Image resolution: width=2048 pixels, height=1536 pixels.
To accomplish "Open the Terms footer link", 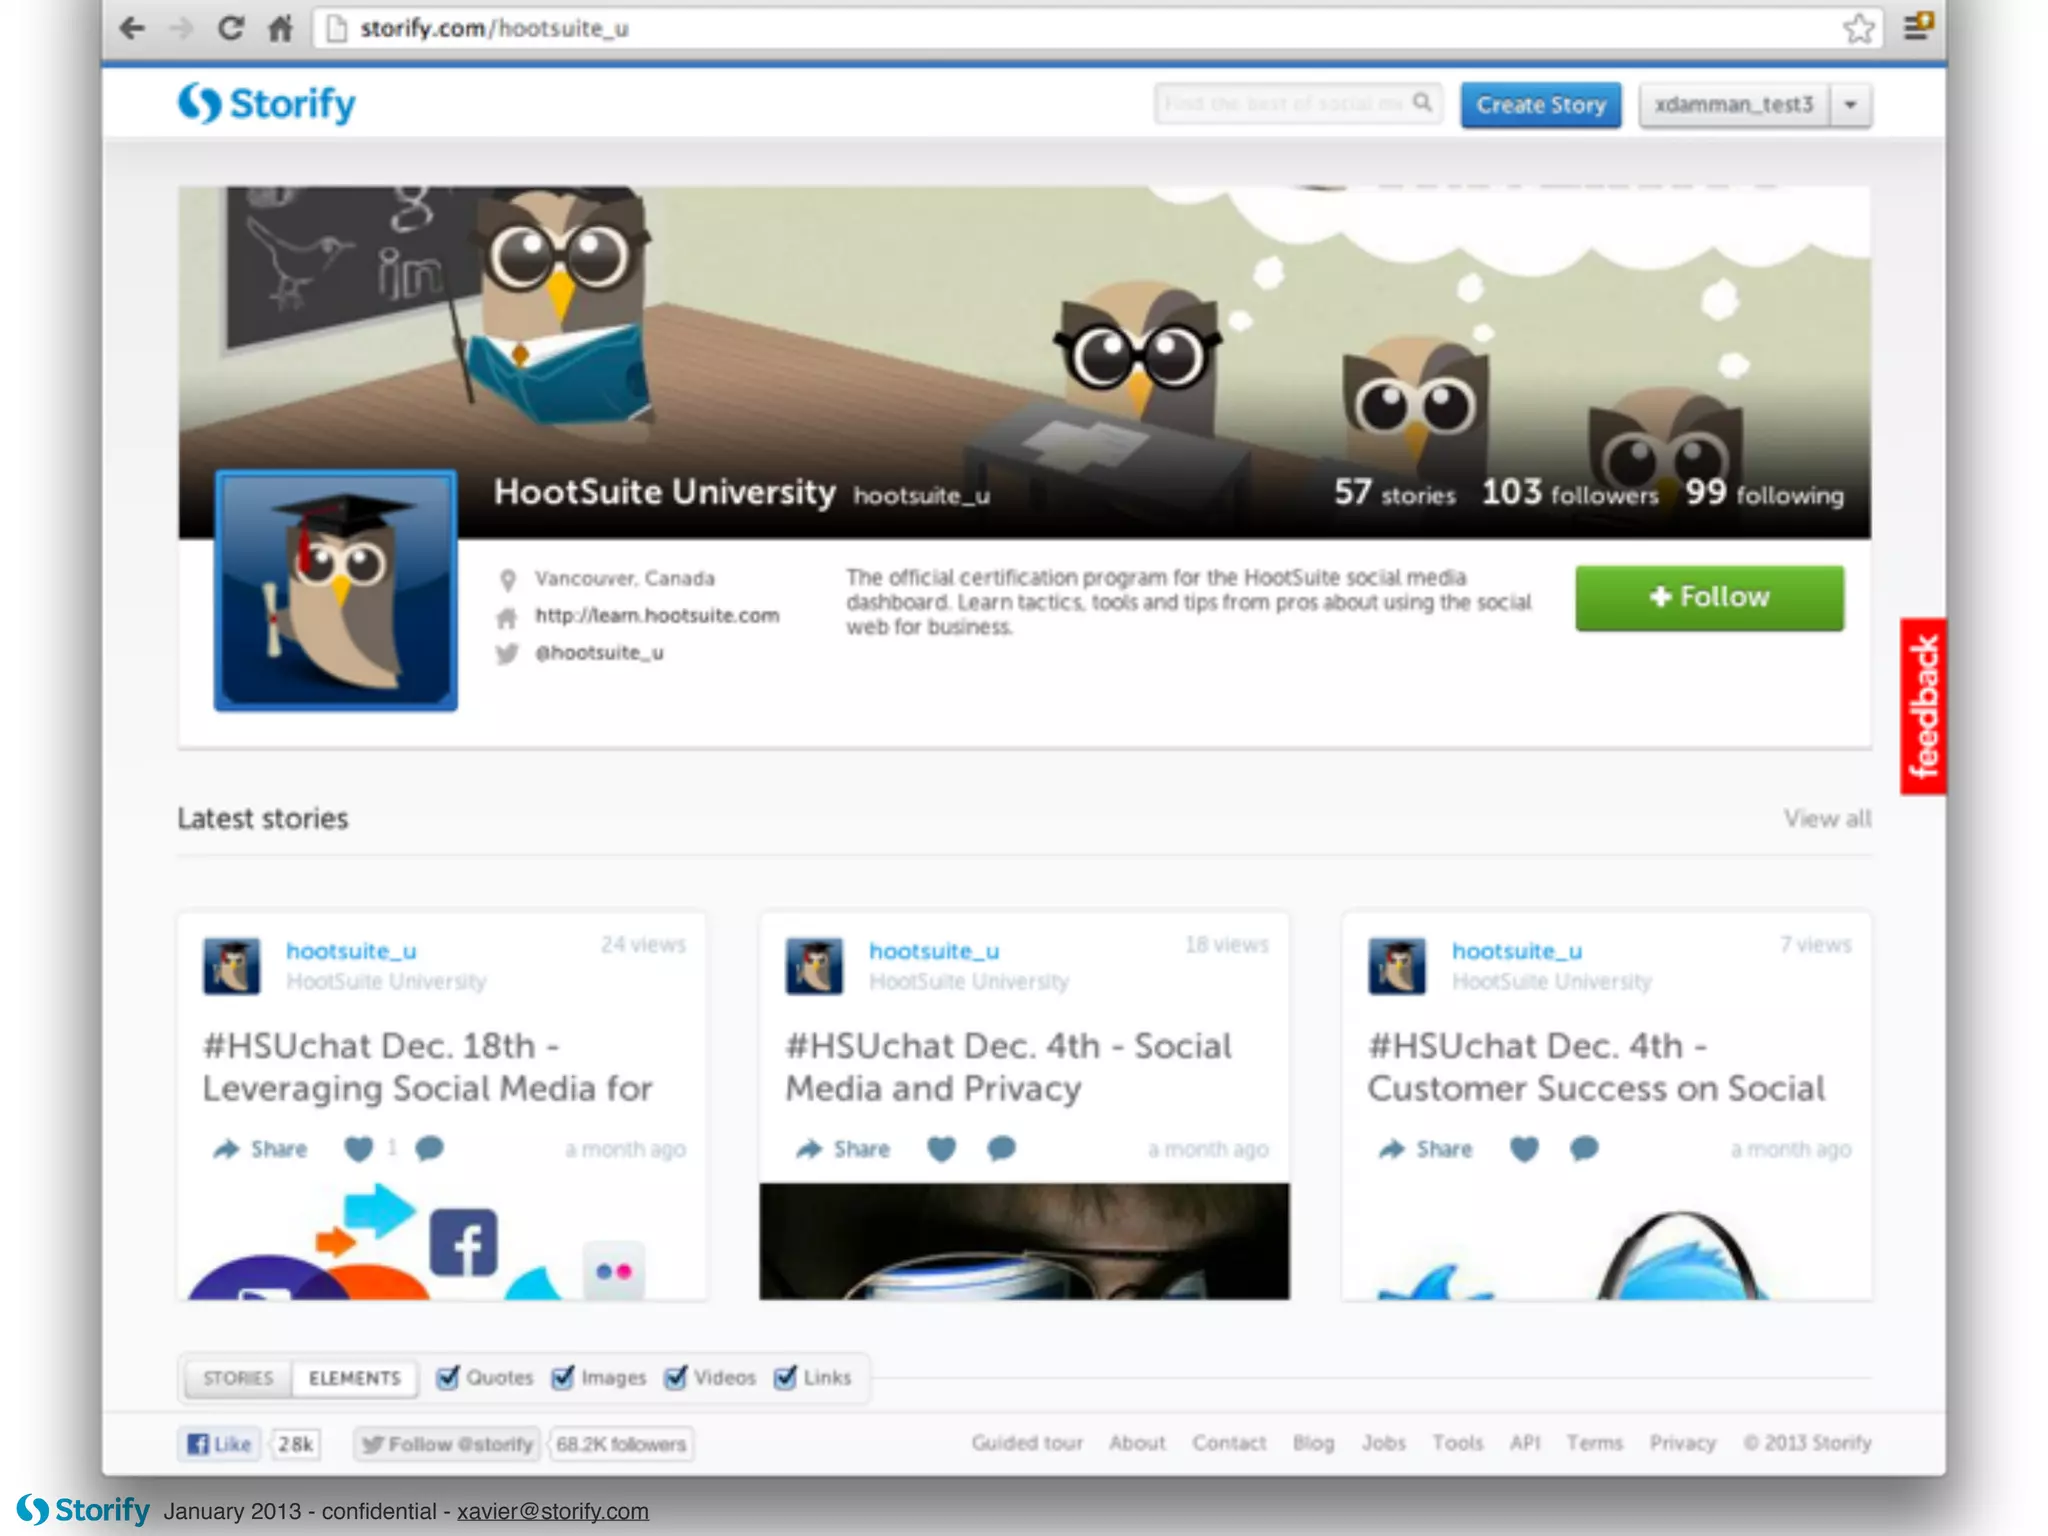I will click(1594, 1443).
